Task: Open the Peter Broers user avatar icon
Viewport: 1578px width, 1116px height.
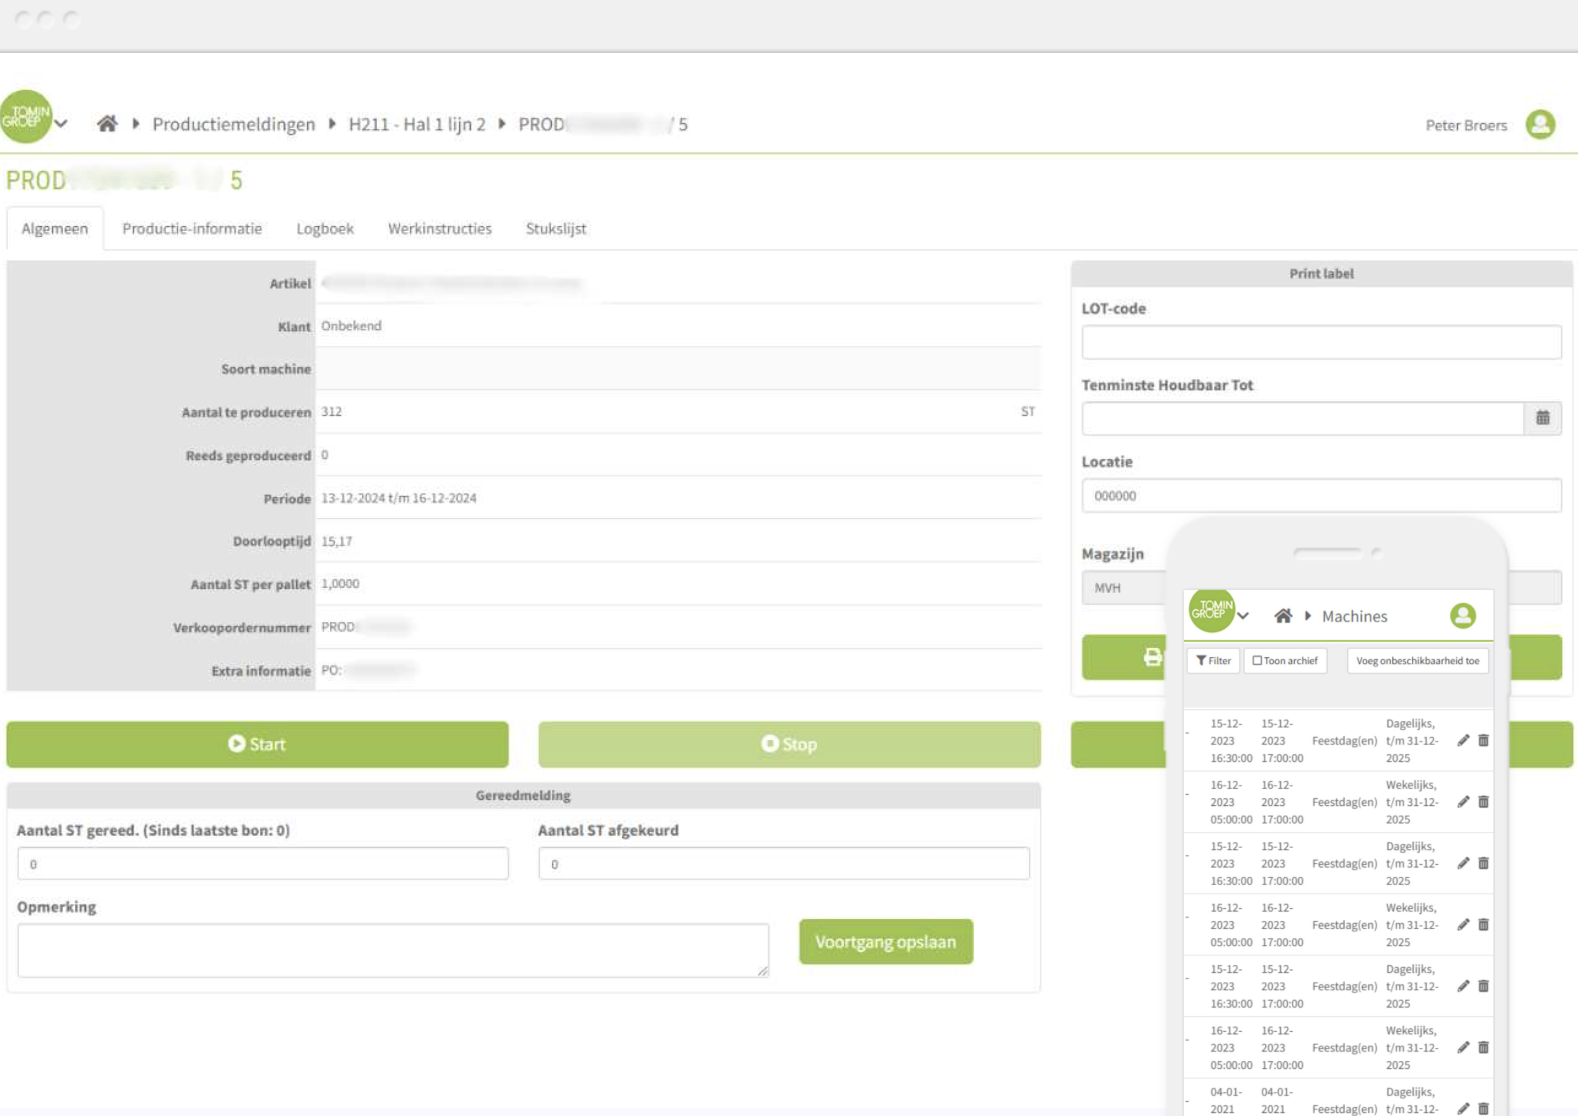Action: [1540, 125]
